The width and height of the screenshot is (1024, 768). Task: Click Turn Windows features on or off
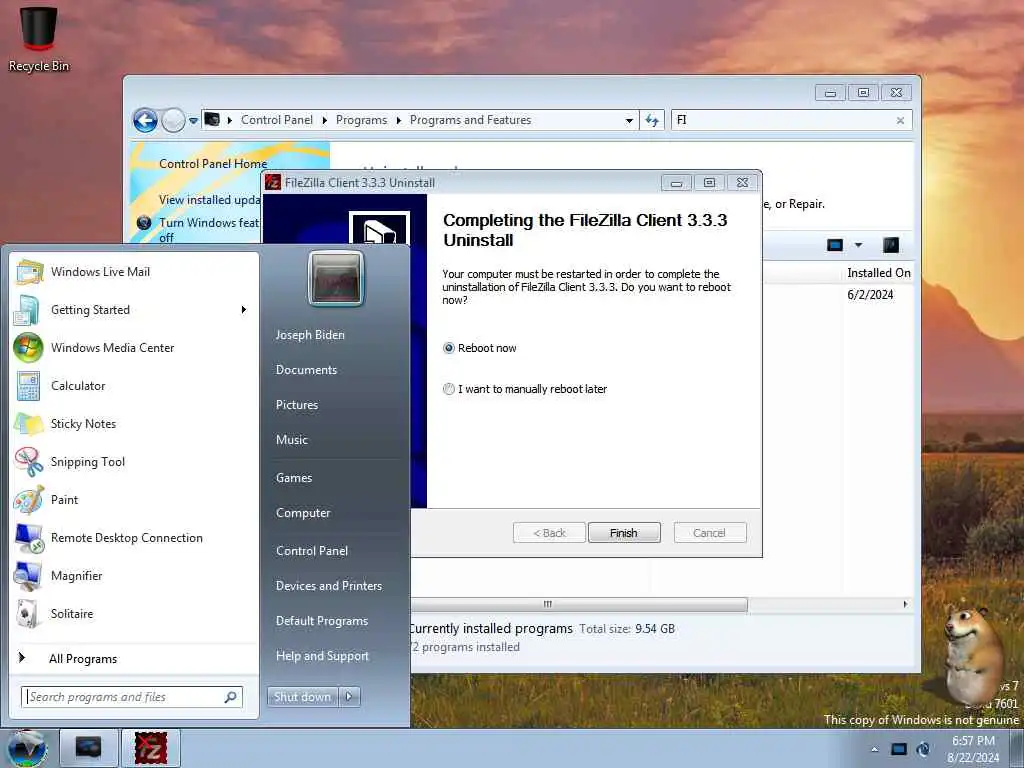click(208, 230)
